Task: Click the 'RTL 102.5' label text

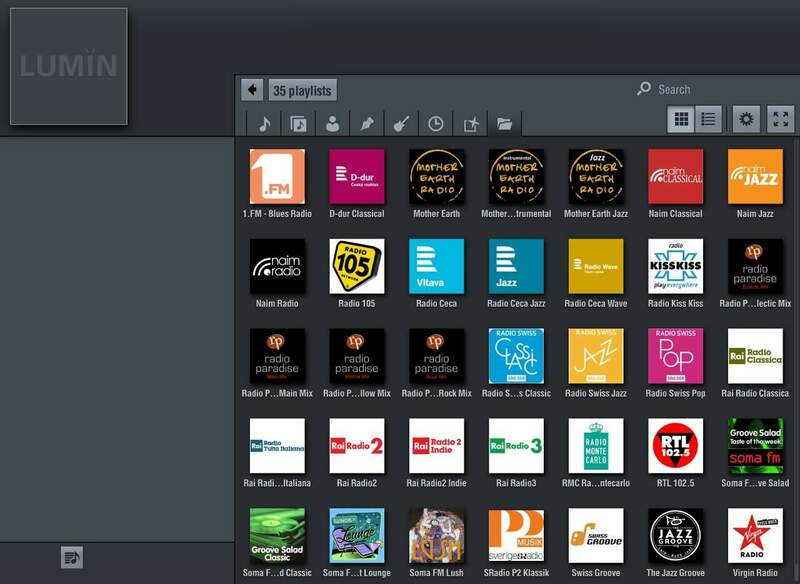Action: [x=676, y=483]
